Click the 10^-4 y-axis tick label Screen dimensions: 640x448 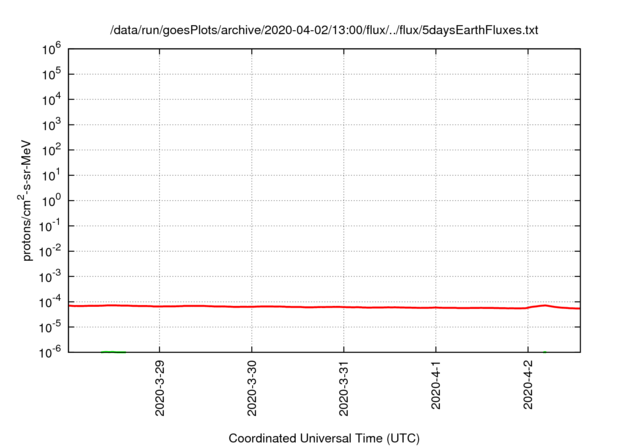click(x=50, y=302)
